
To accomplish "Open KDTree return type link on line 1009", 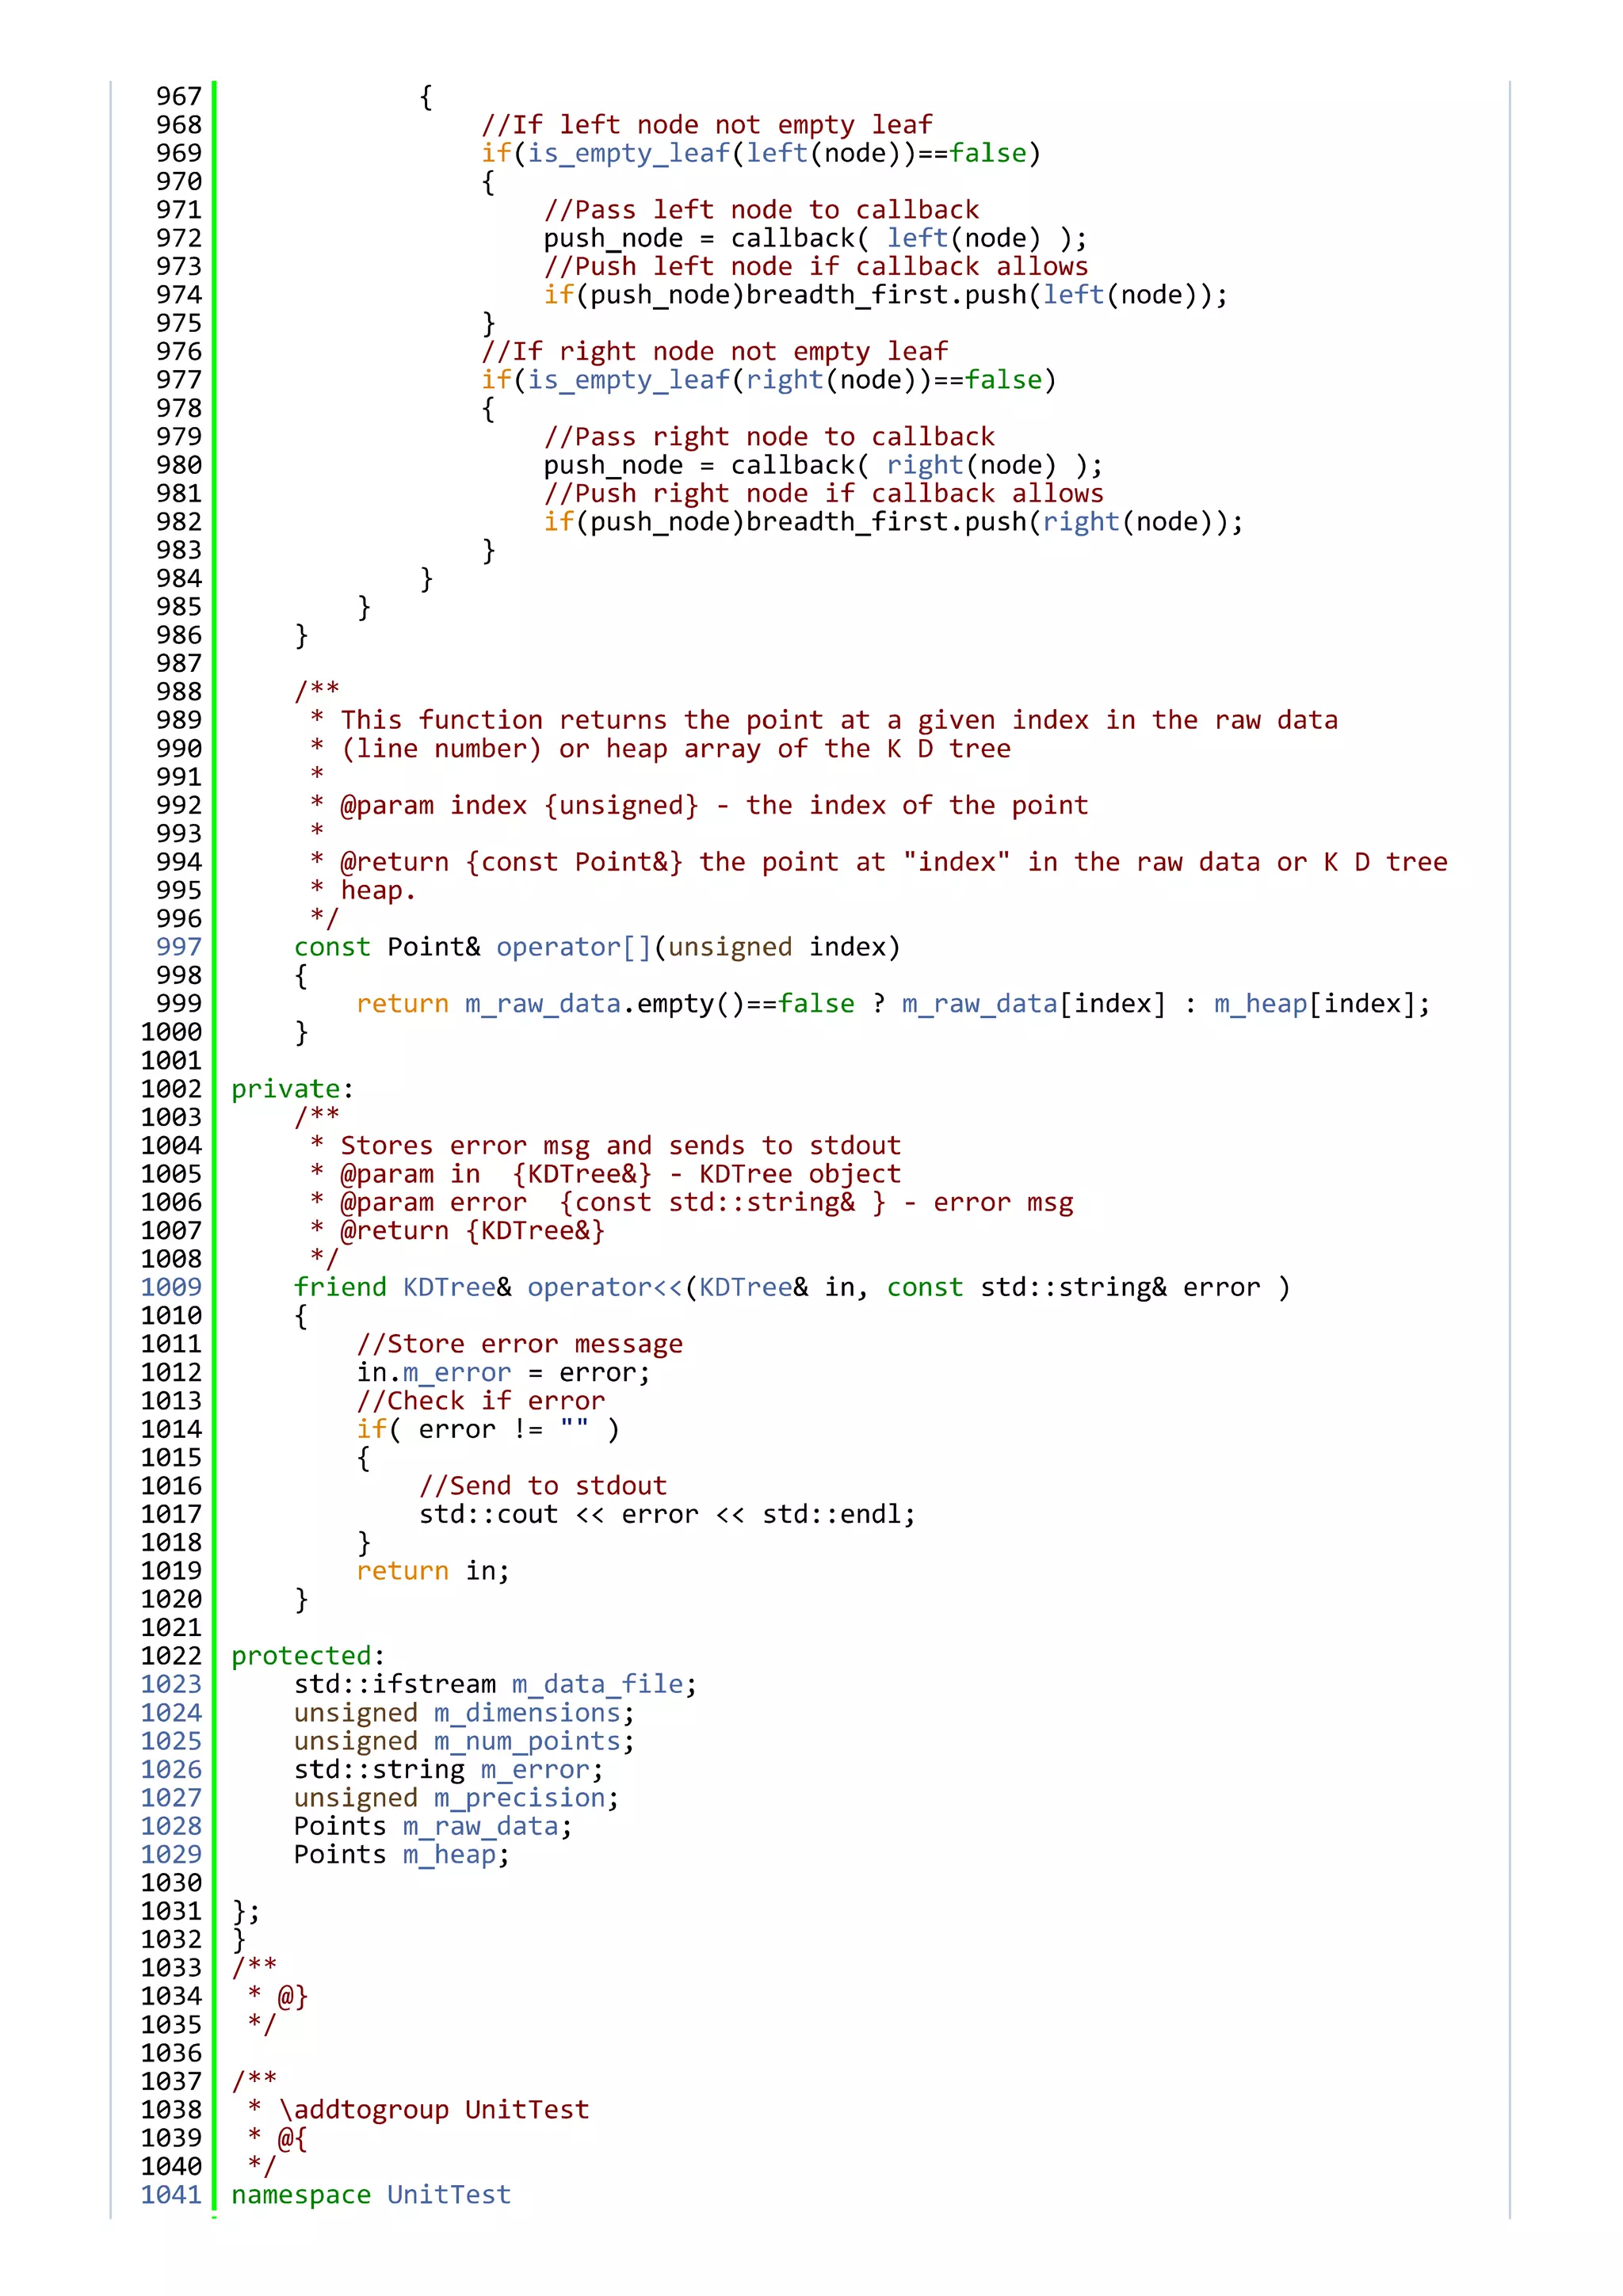I will click(449, 1287).
